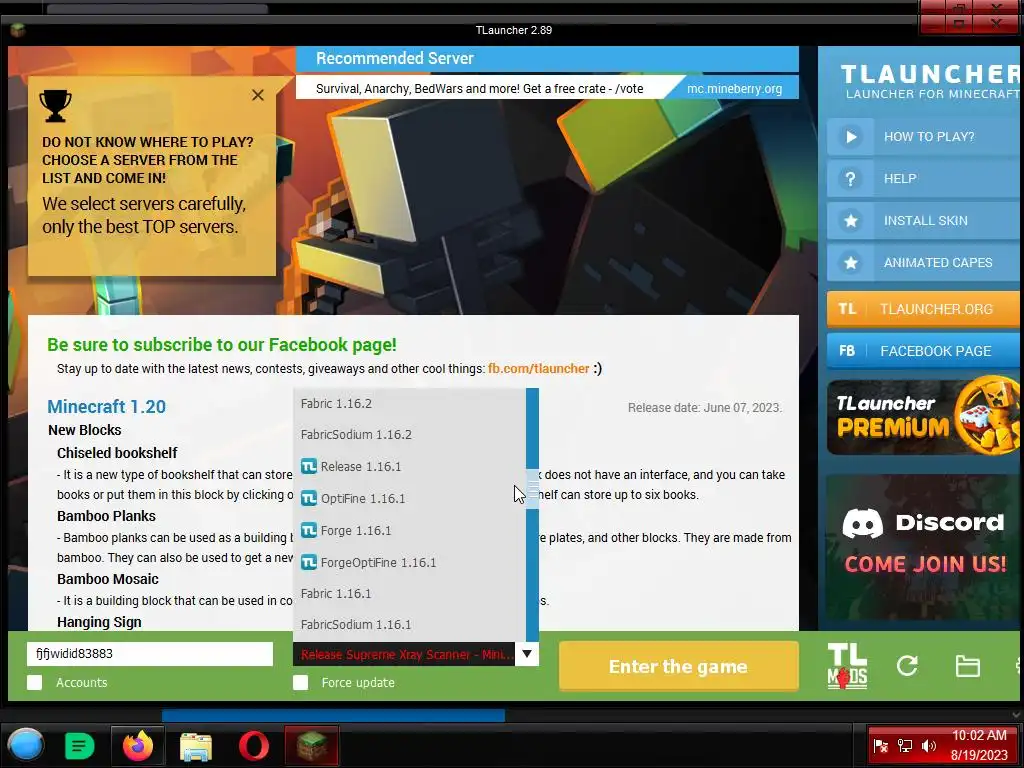Open Opera browser from the taskbar
The image size is (1024, 768).
point(253,745)
